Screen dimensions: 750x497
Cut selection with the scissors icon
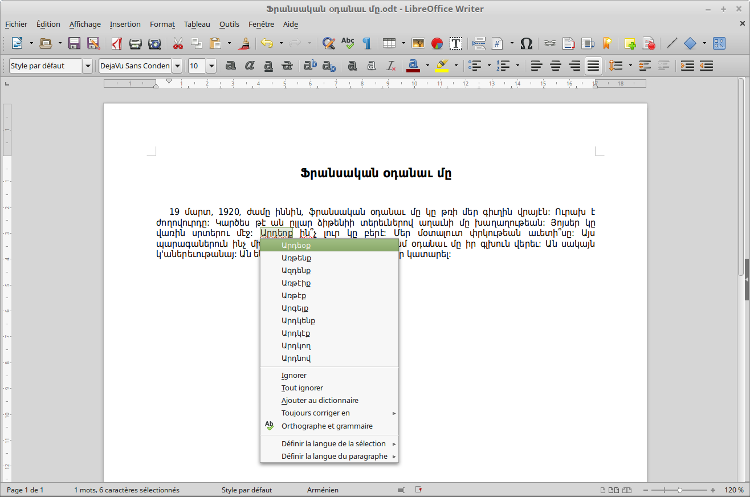click(177, 44)
